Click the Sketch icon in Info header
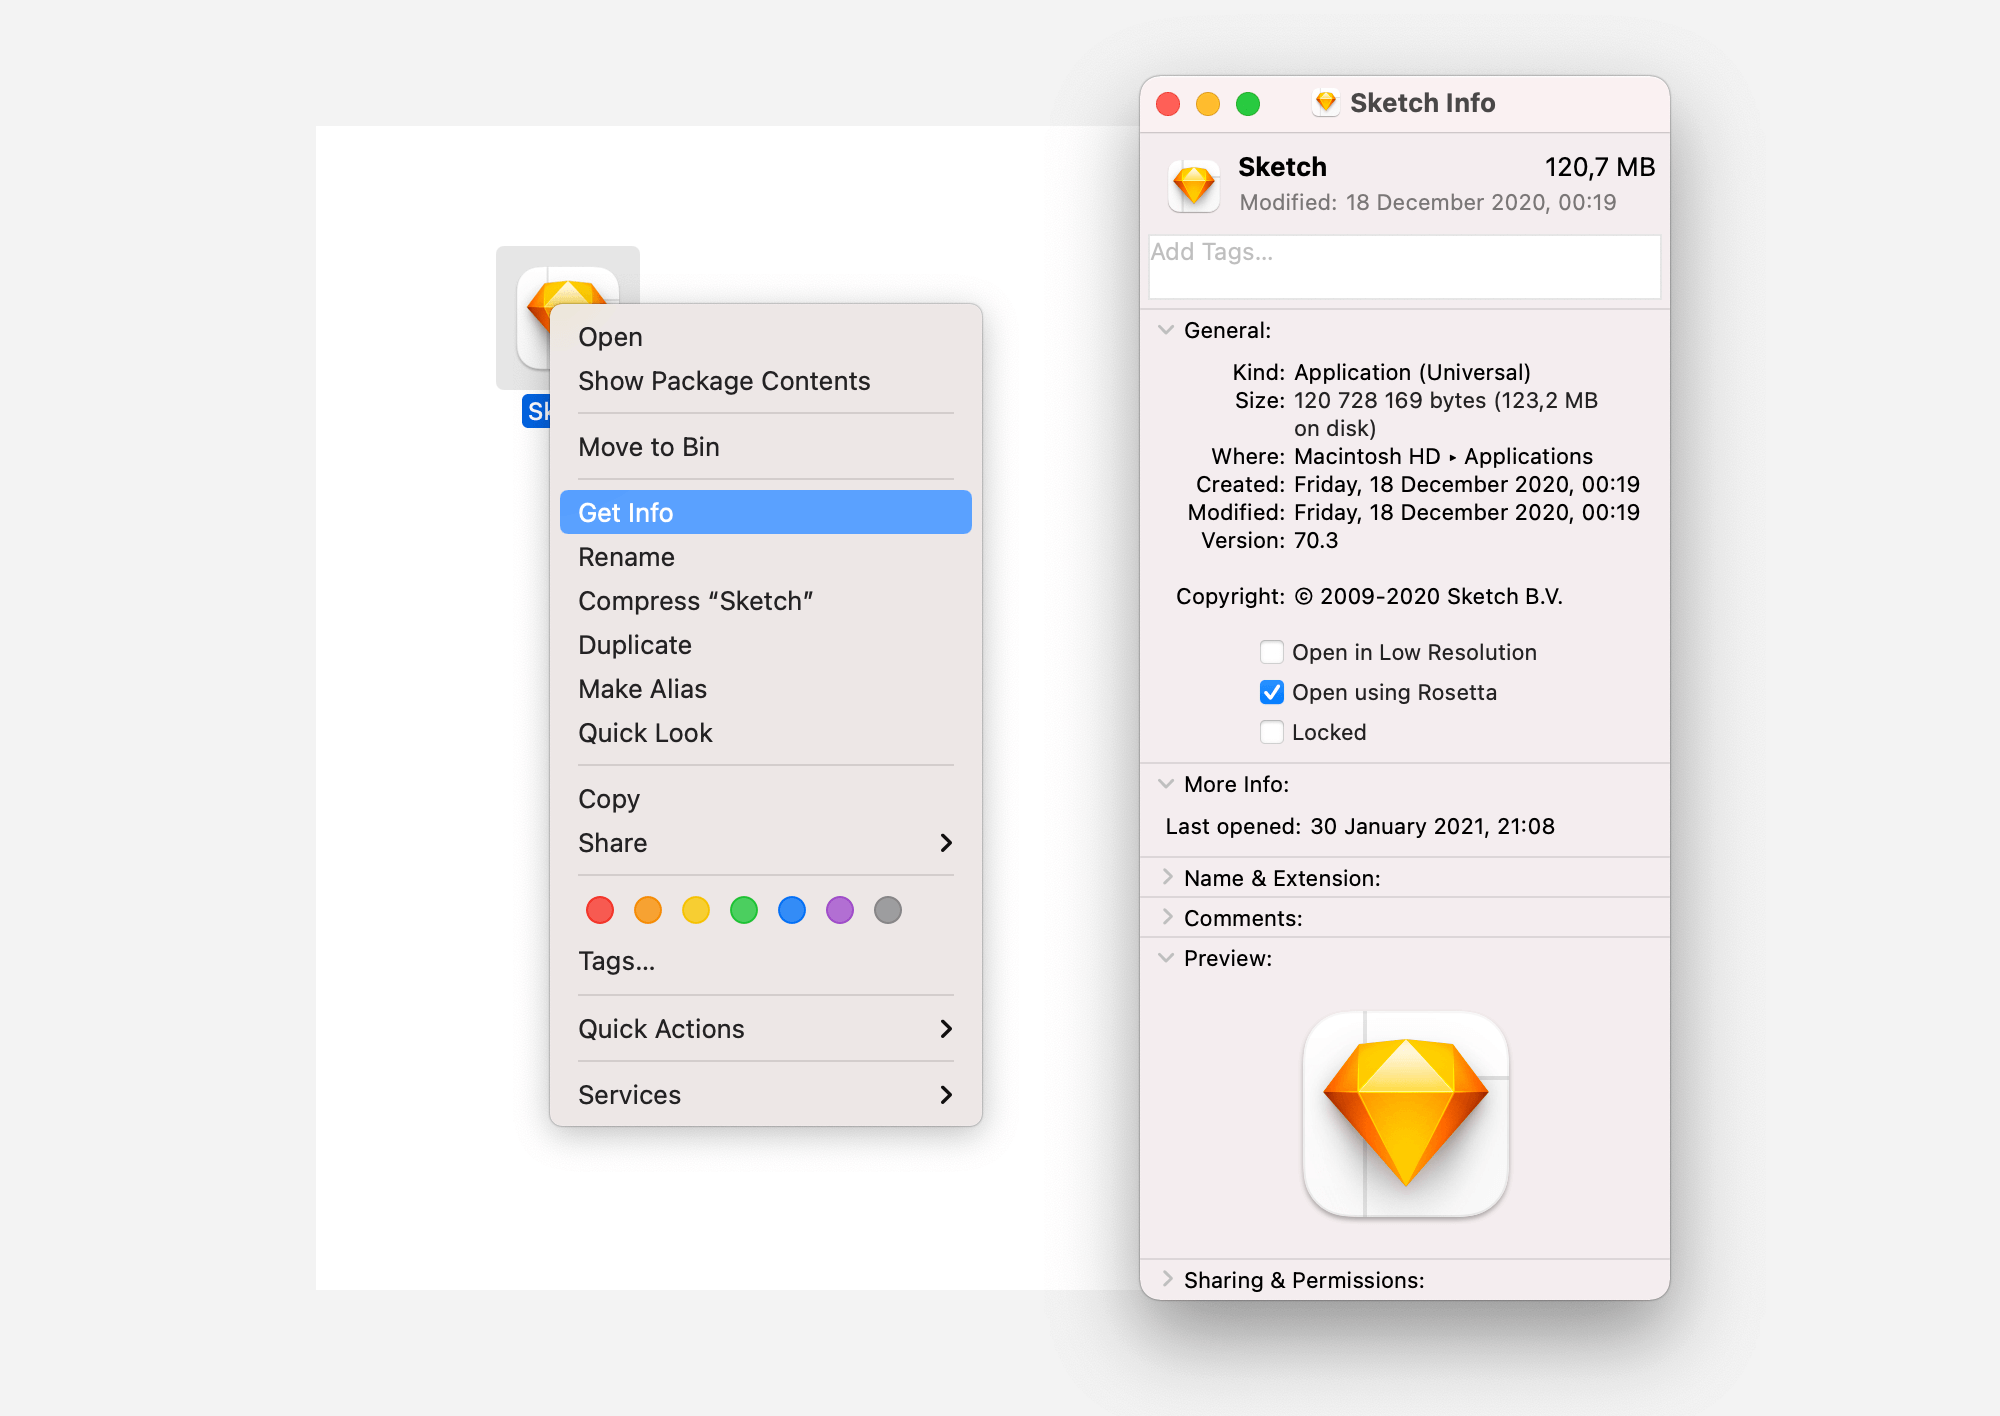The width and height of the screenshot is (2000, 1416). pos(1194,185)
